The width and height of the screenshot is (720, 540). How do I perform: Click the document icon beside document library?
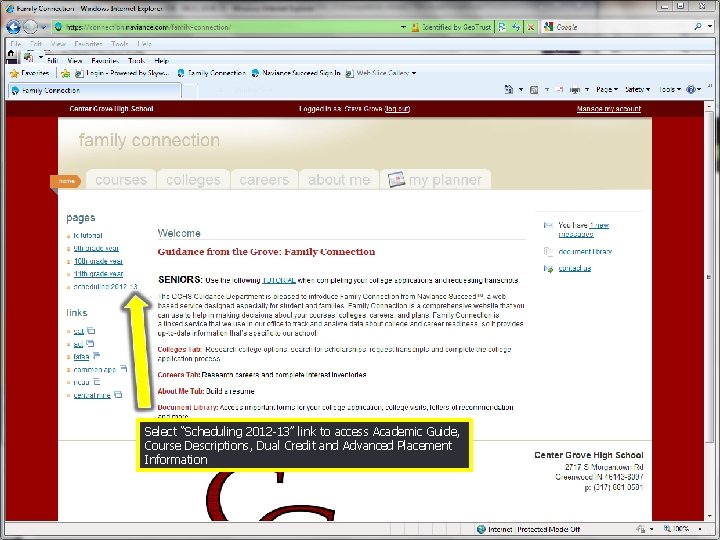pyautogui.click(x=548, y=251)
